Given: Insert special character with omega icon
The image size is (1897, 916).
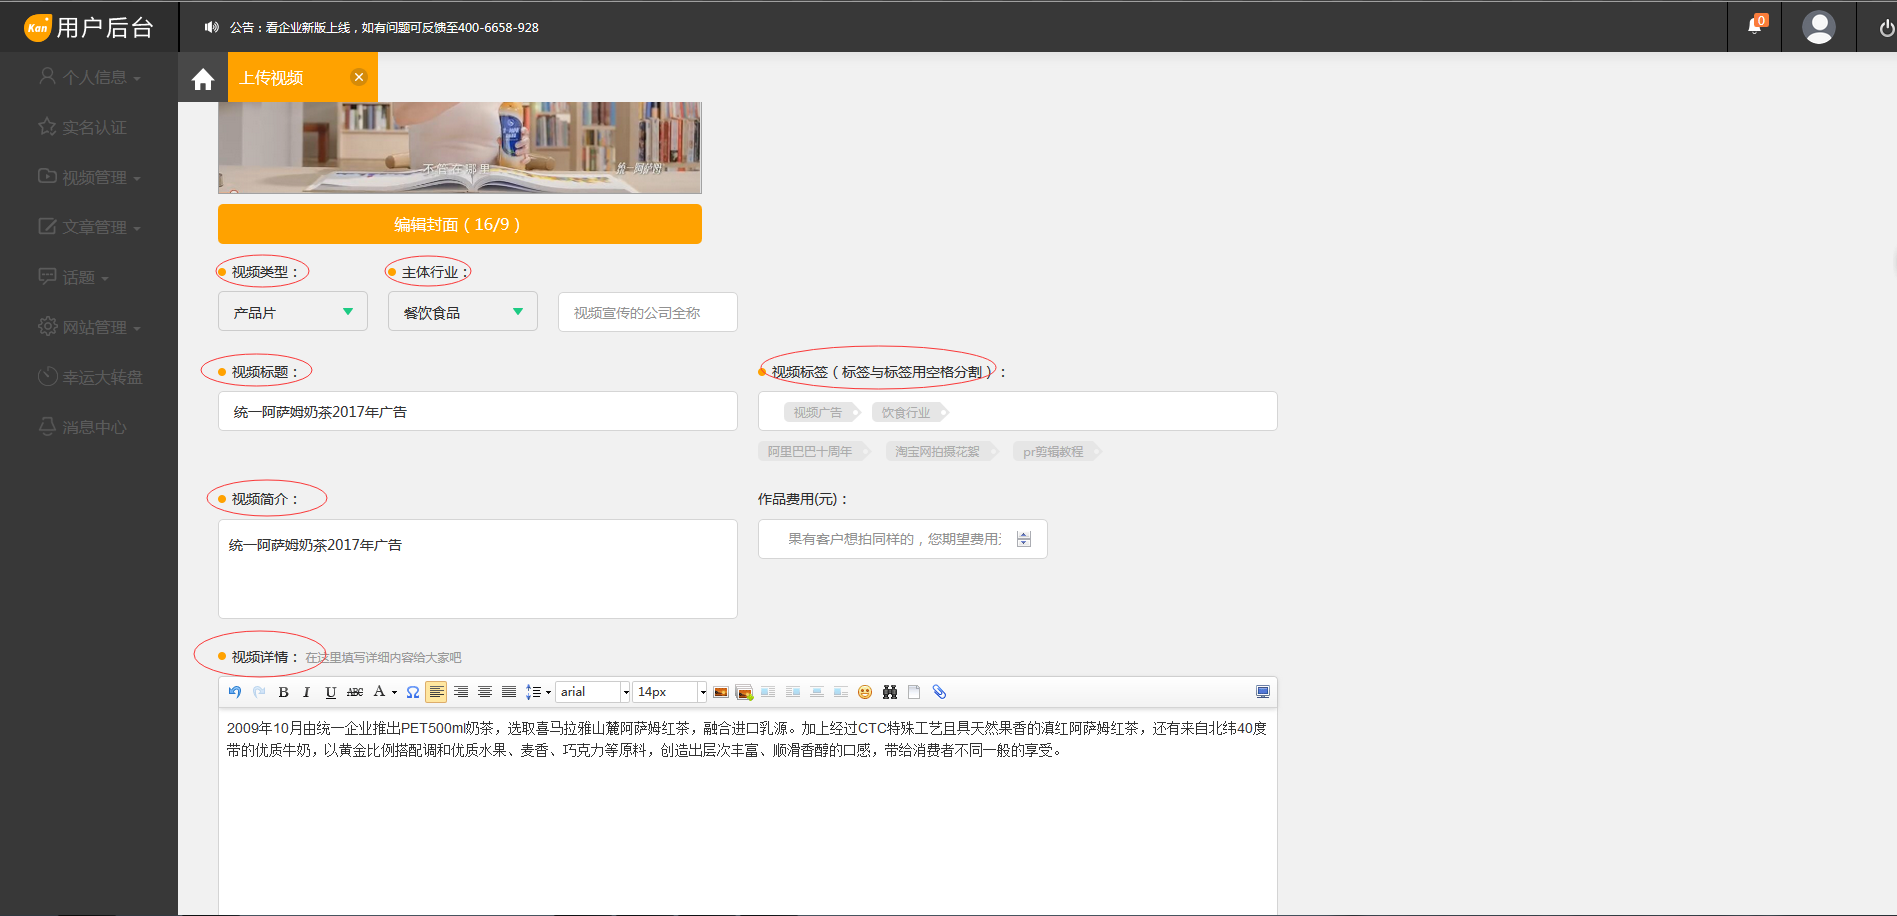Looking at the screenshot, I should [412, 692].
